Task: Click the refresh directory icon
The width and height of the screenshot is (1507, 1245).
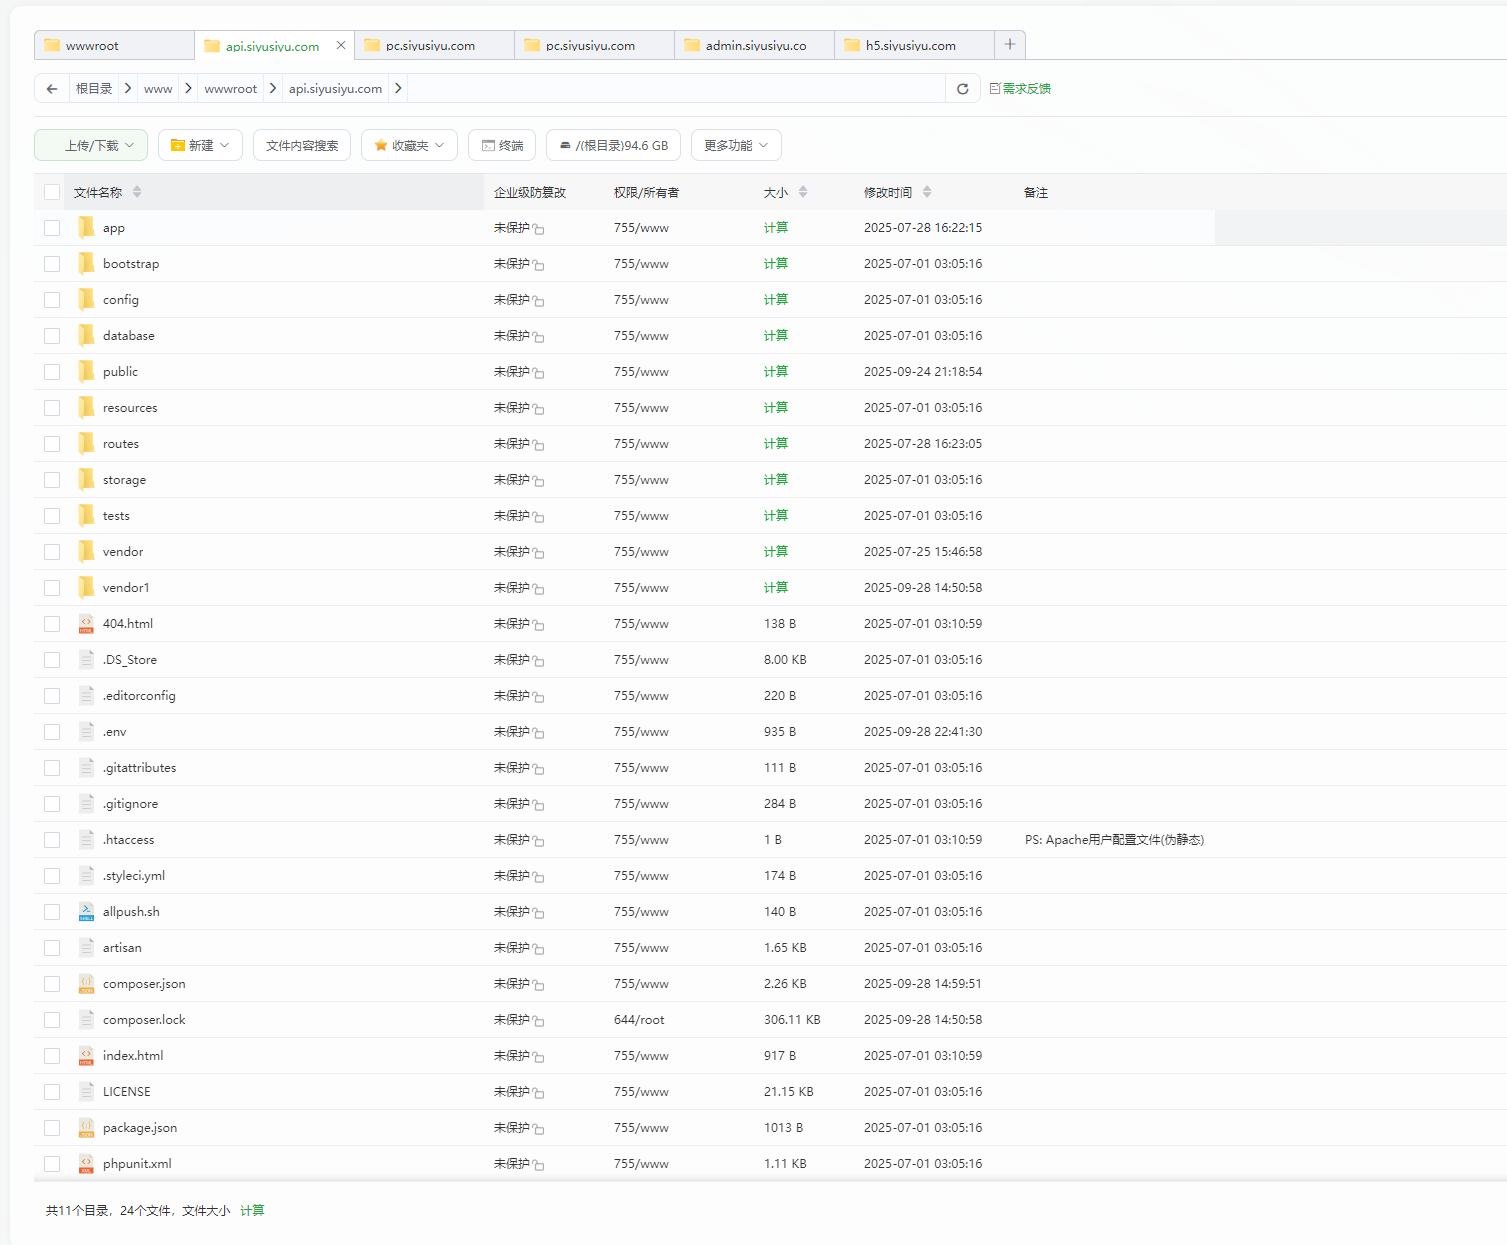Action: tap(962, 89)
